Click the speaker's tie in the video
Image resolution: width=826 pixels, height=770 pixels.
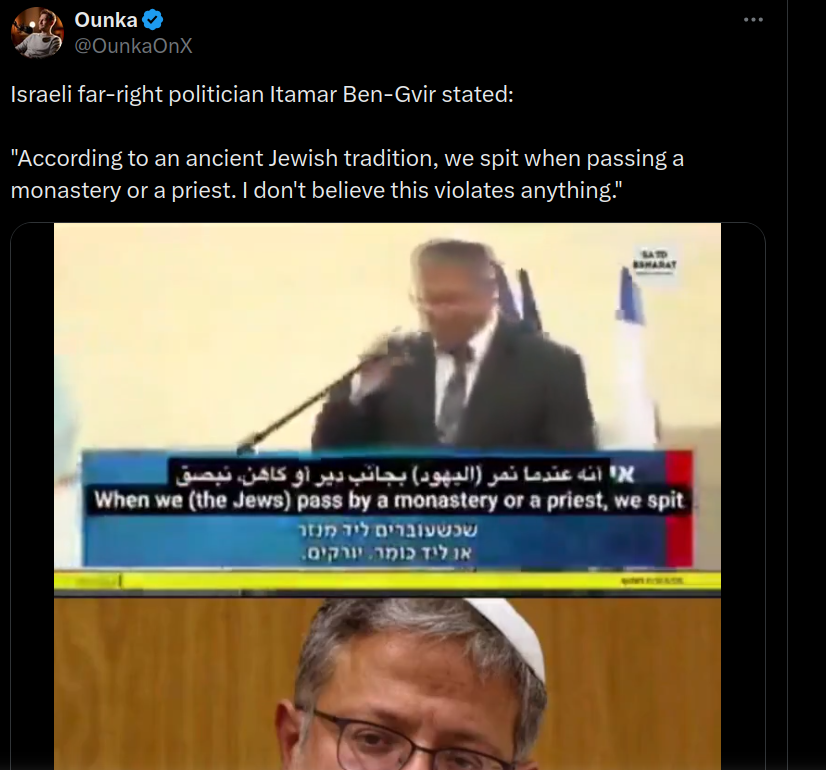(x=453, y=395)
